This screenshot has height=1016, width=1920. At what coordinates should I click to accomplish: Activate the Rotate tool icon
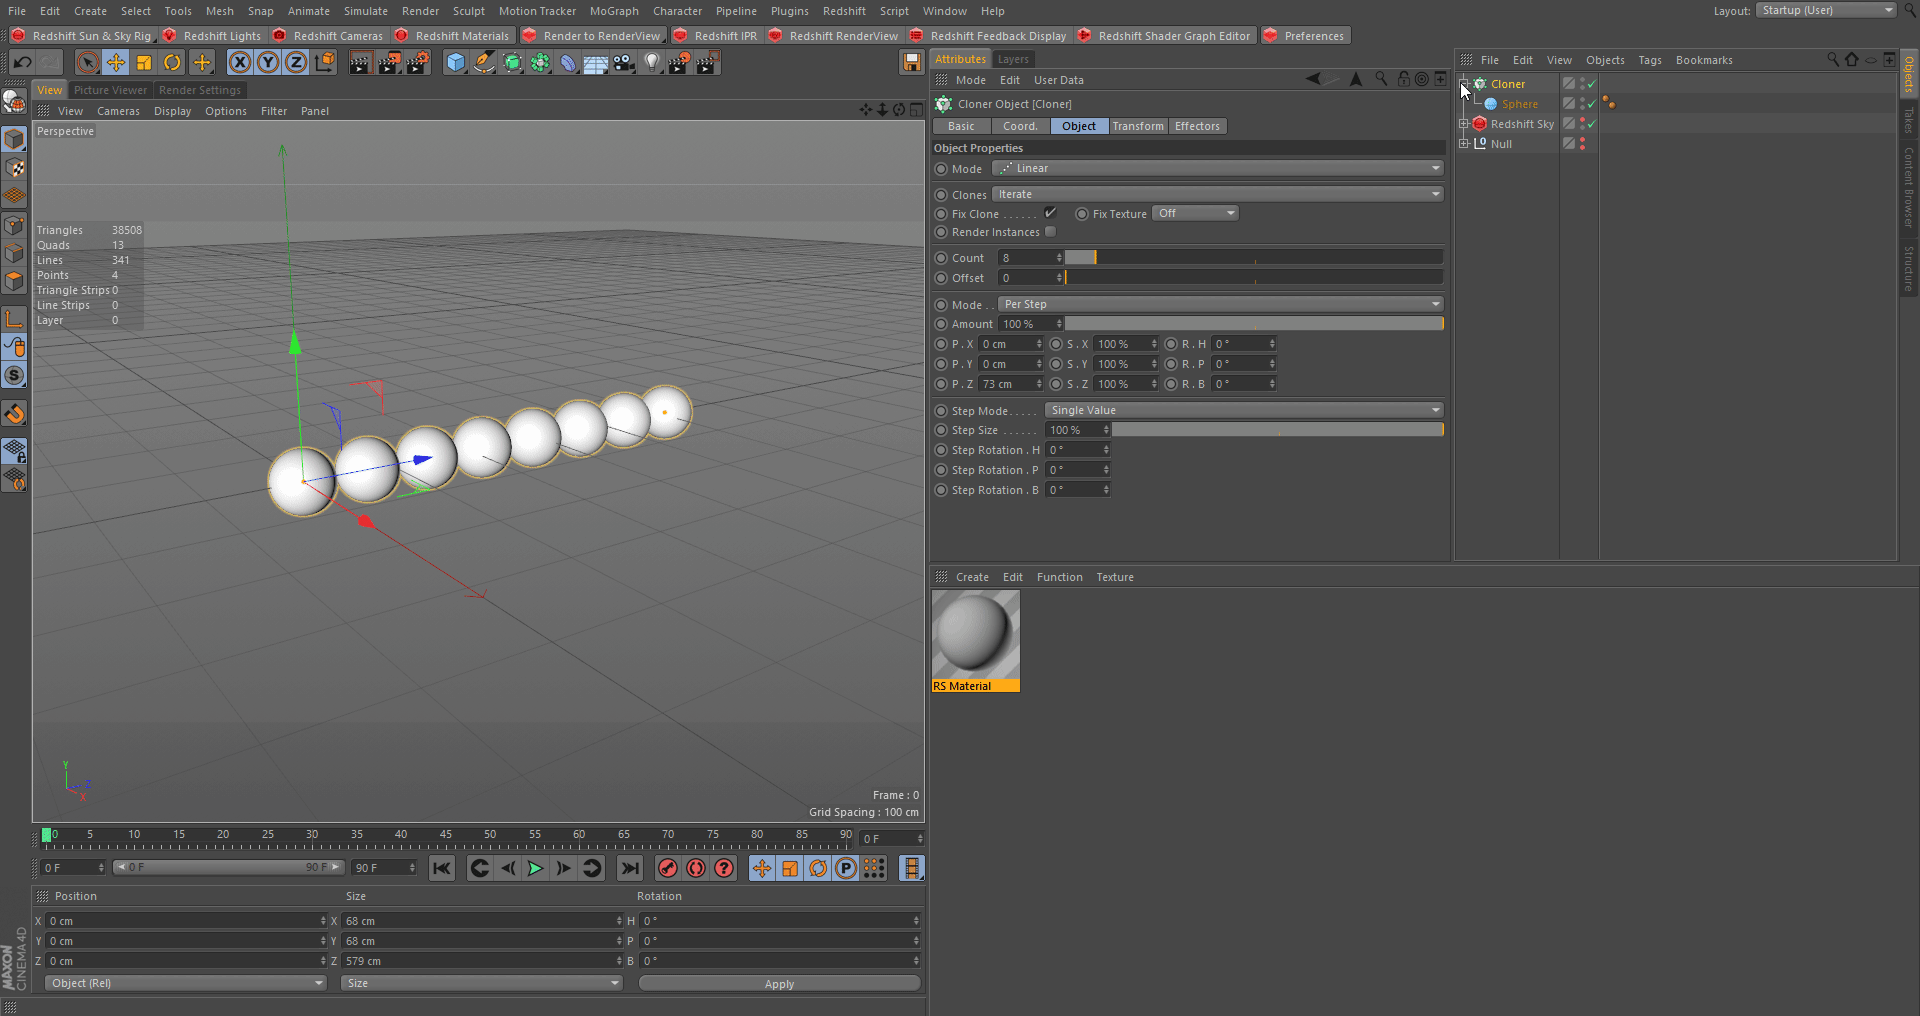tap(172, 63)
